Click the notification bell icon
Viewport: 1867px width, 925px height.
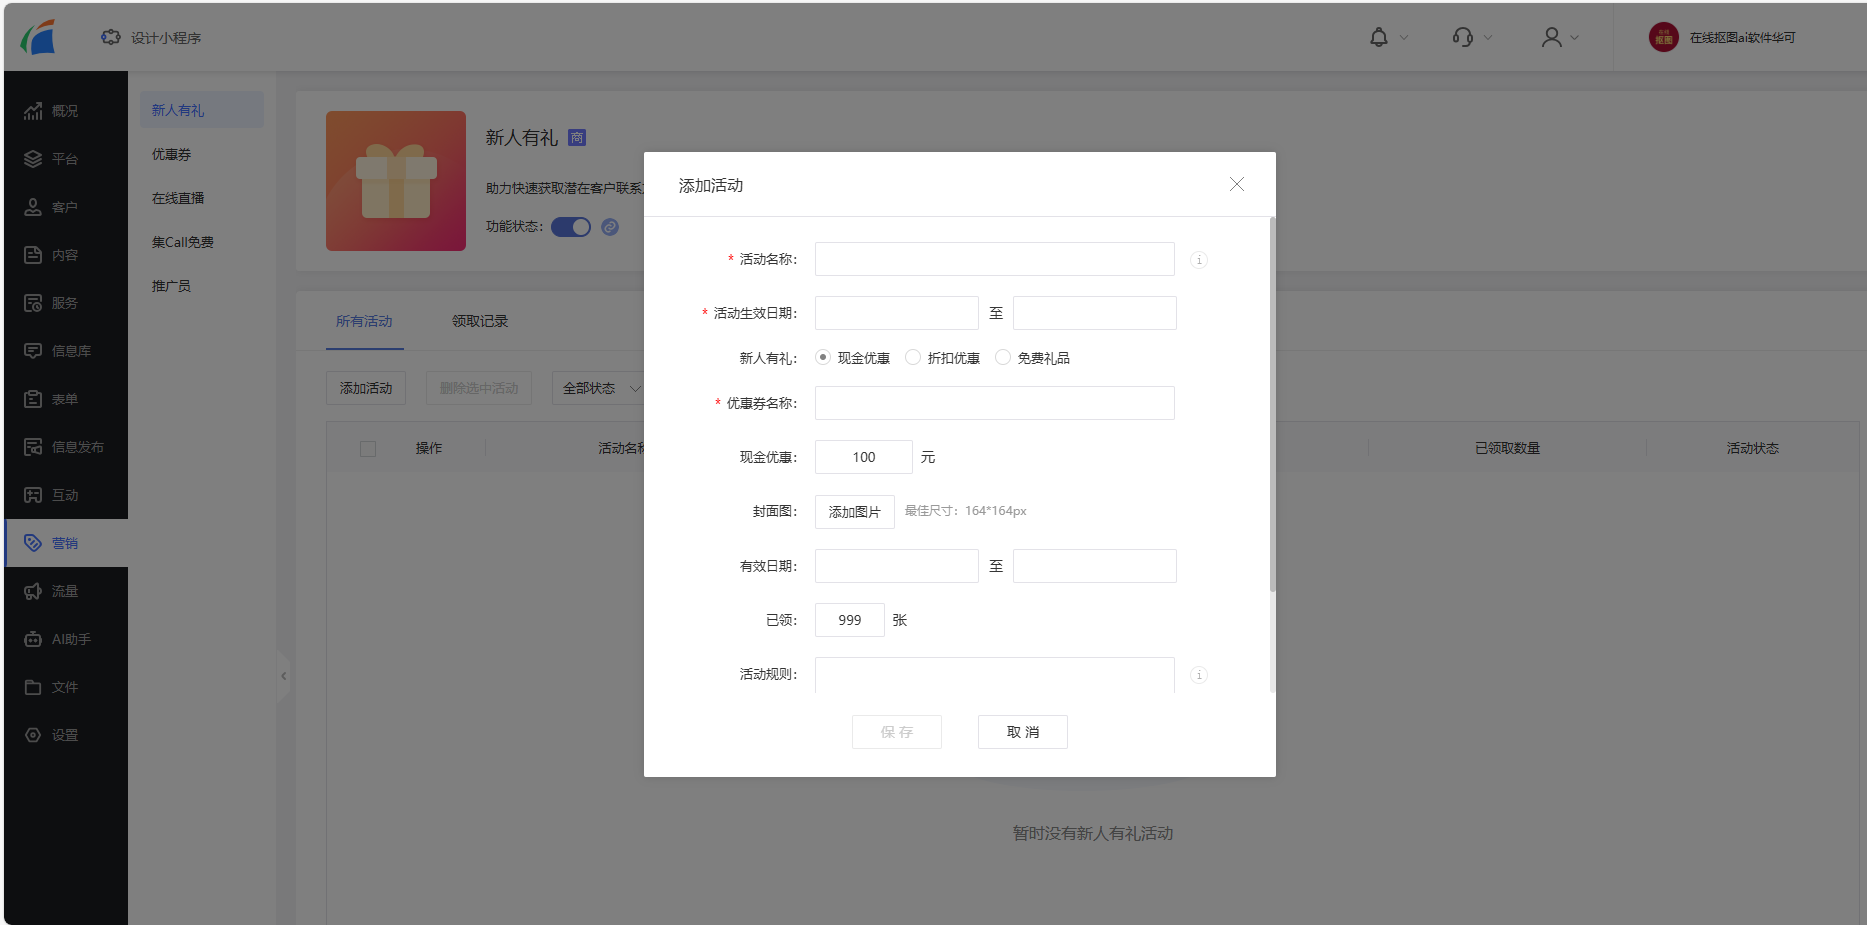[x=1379, y=38]
